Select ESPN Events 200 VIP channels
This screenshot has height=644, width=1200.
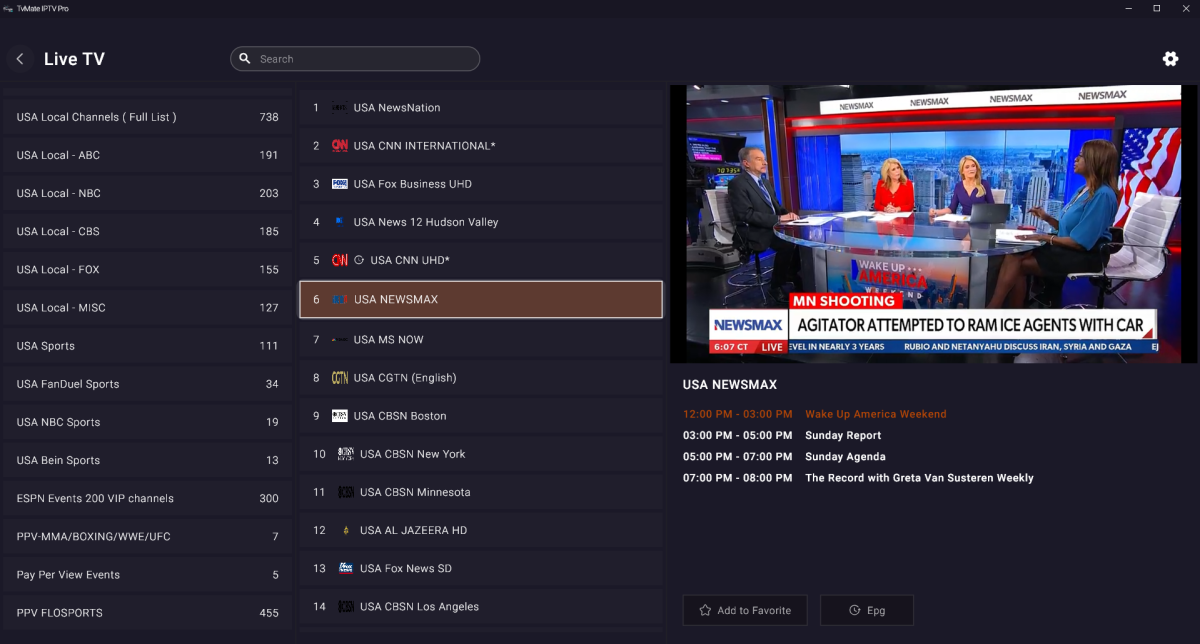point(147,498)
